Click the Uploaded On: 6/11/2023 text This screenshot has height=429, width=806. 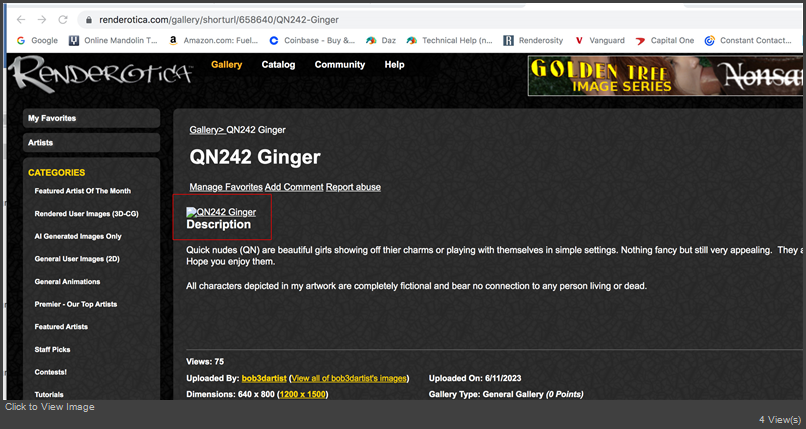click(475, 378)
